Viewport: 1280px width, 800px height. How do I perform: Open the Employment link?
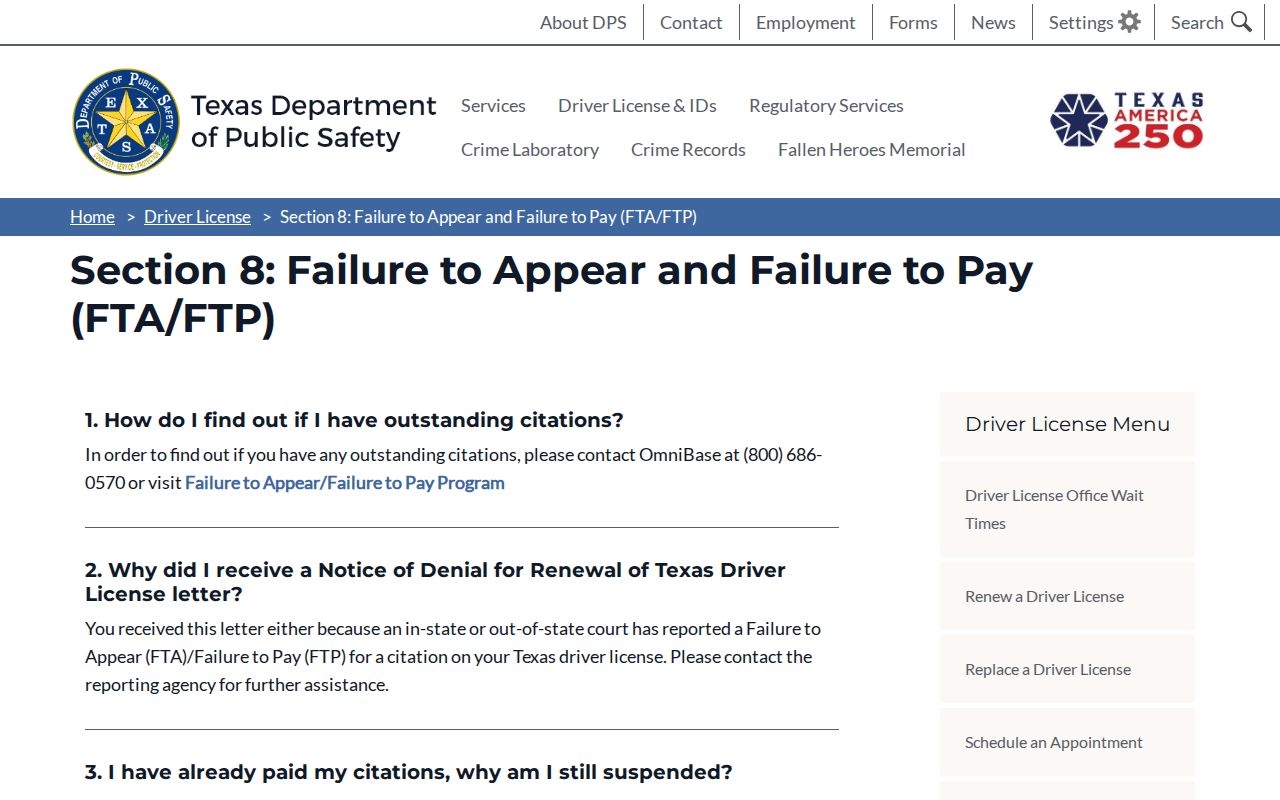pyautogui.click(x=806, y=22)
